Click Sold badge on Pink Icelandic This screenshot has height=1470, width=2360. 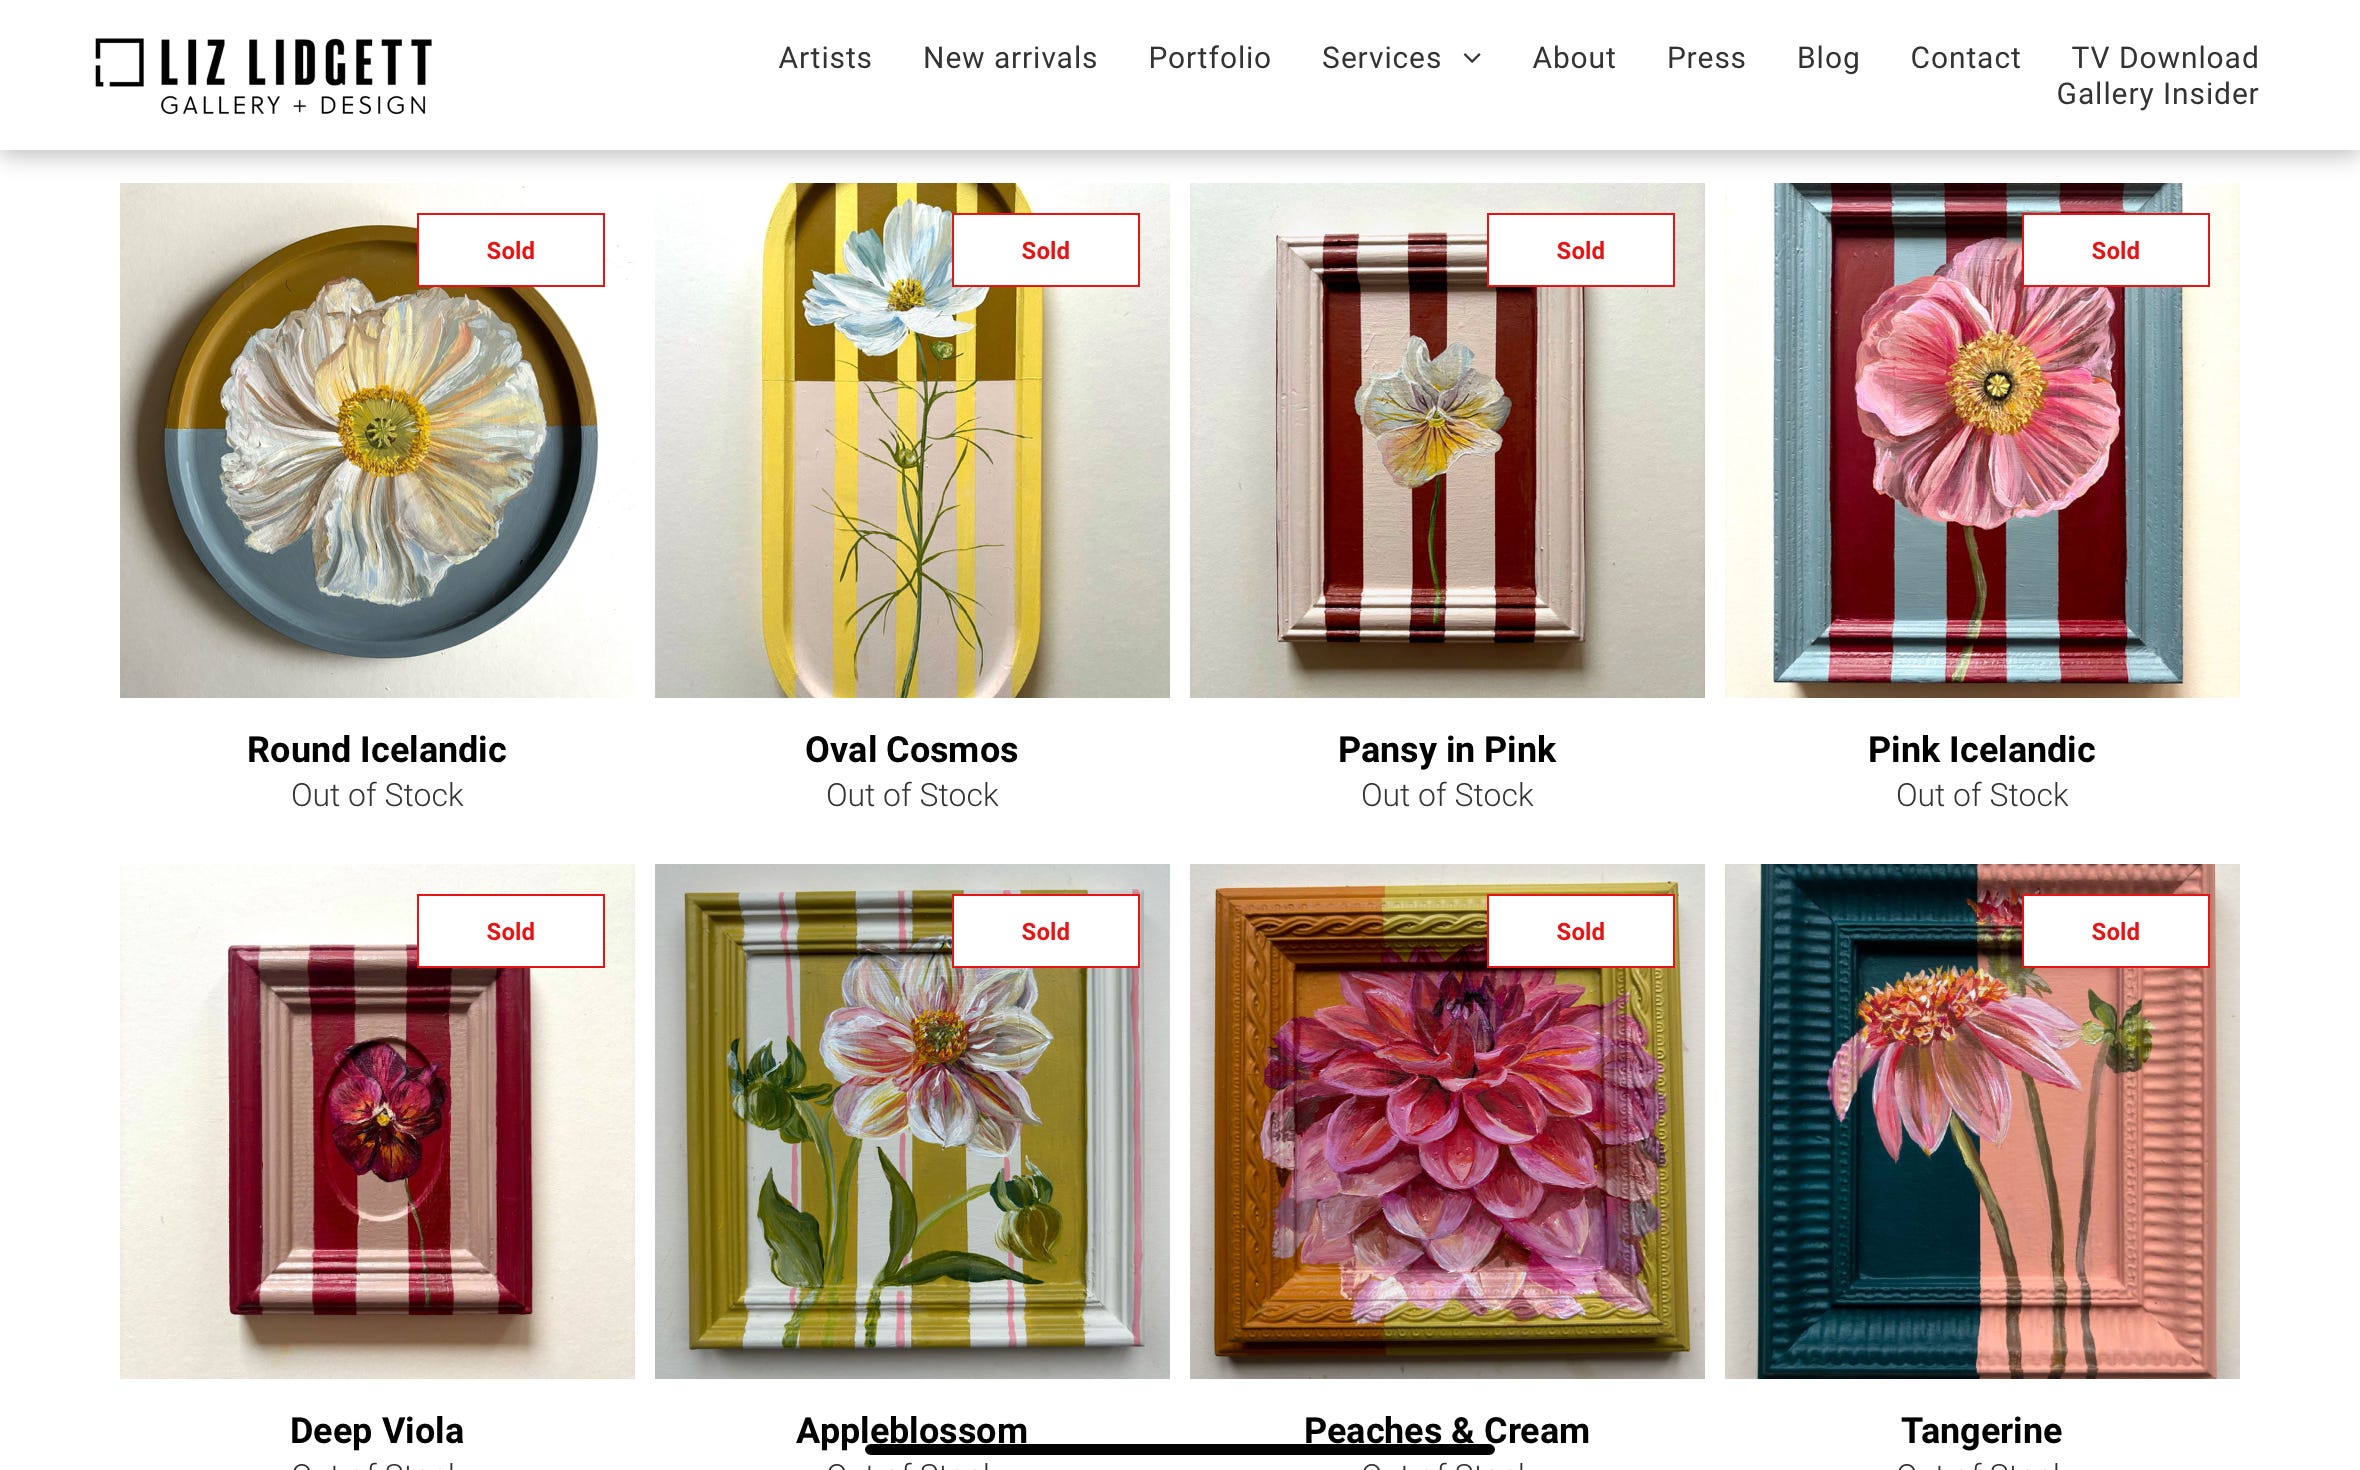pyautogui.click(x=2116, y=250)
